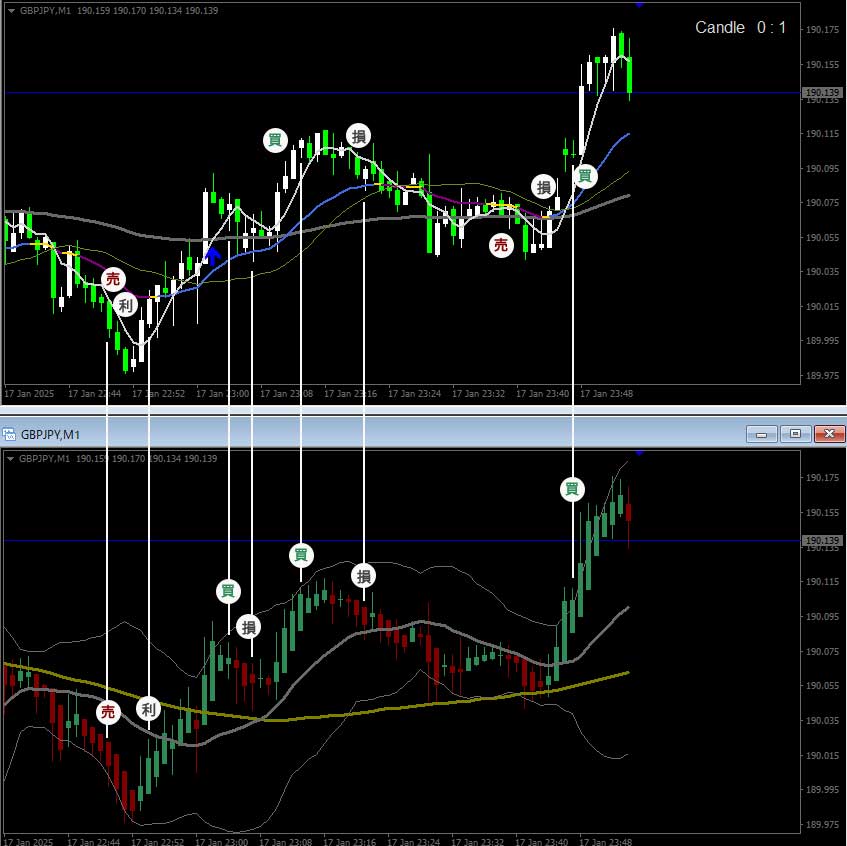Click the 損 marker near 23:00 in lower chart
The image size is (847, 846).
coord(249,627)
